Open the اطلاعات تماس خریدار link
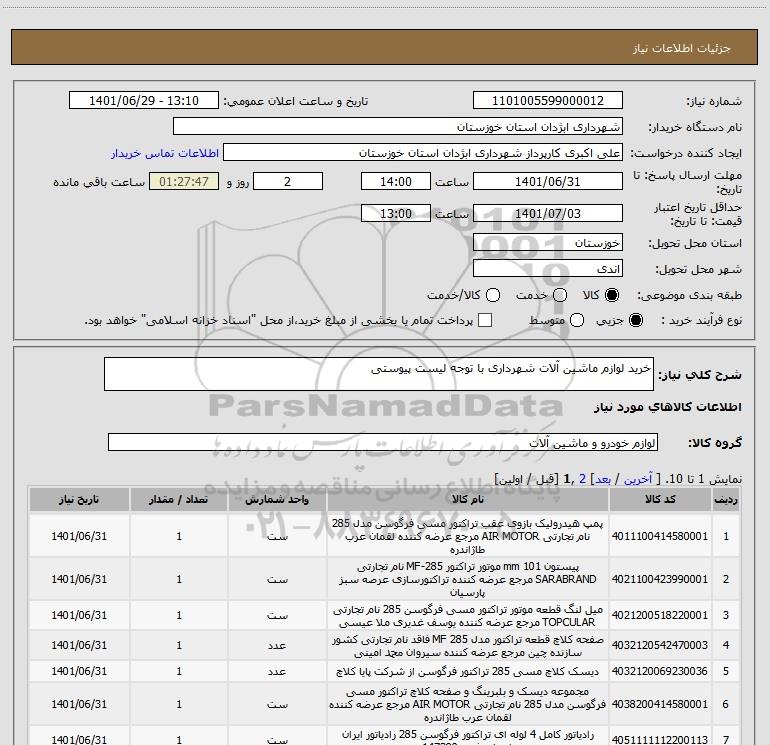The image size is (770, 745). point(165,153)
